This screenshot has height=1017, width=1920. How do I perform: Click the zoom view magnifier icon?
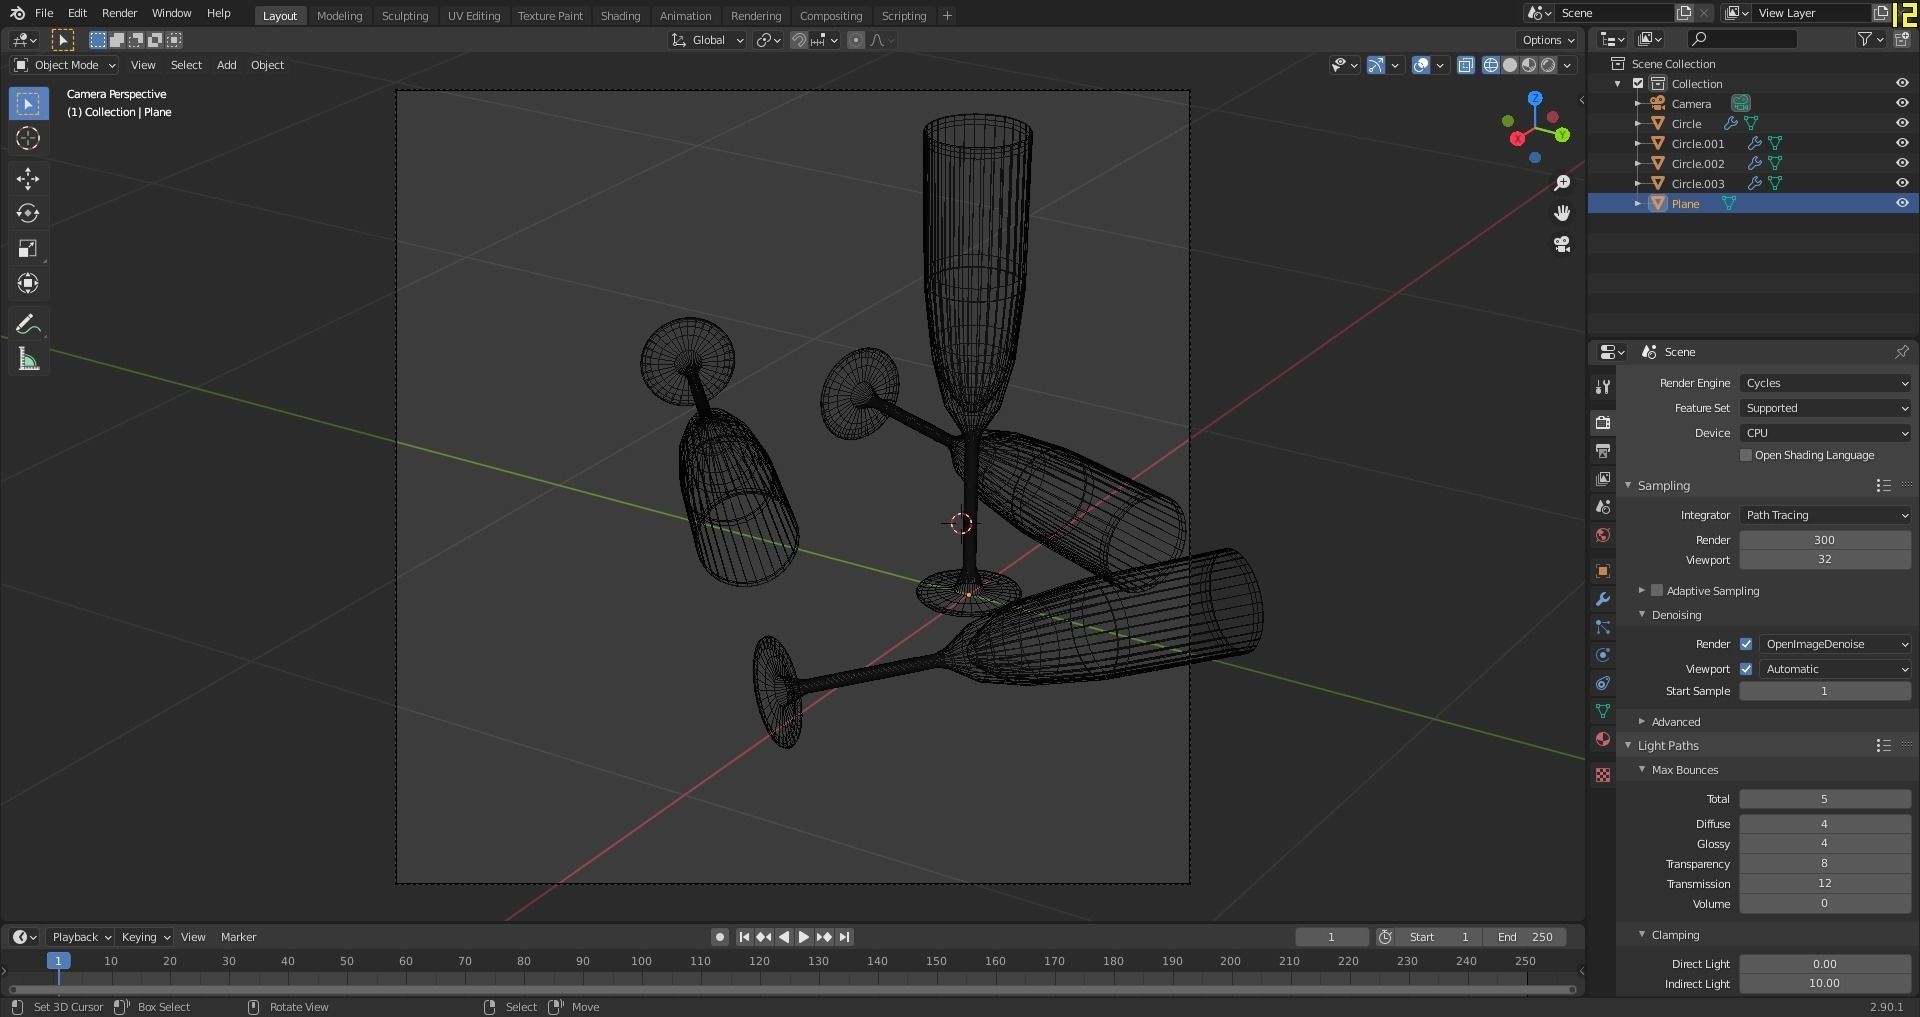(1562, 183)
